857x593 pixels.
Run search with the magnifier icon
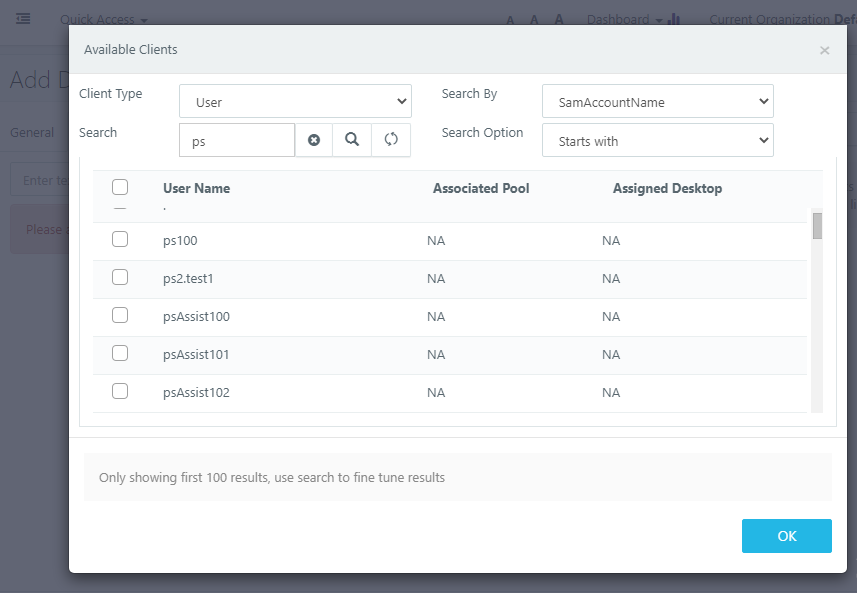352,140
